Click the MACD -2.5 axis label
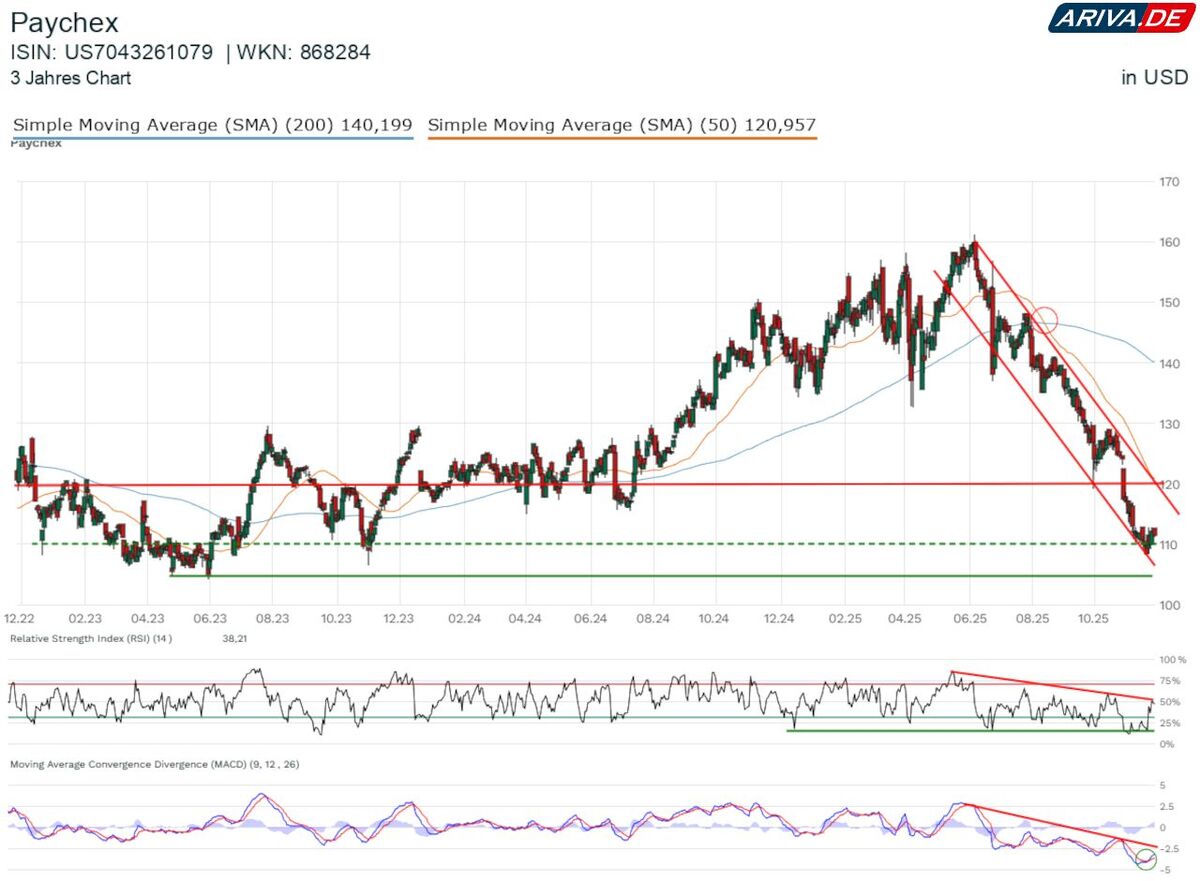1200x881 pixels. point(1169,848)
